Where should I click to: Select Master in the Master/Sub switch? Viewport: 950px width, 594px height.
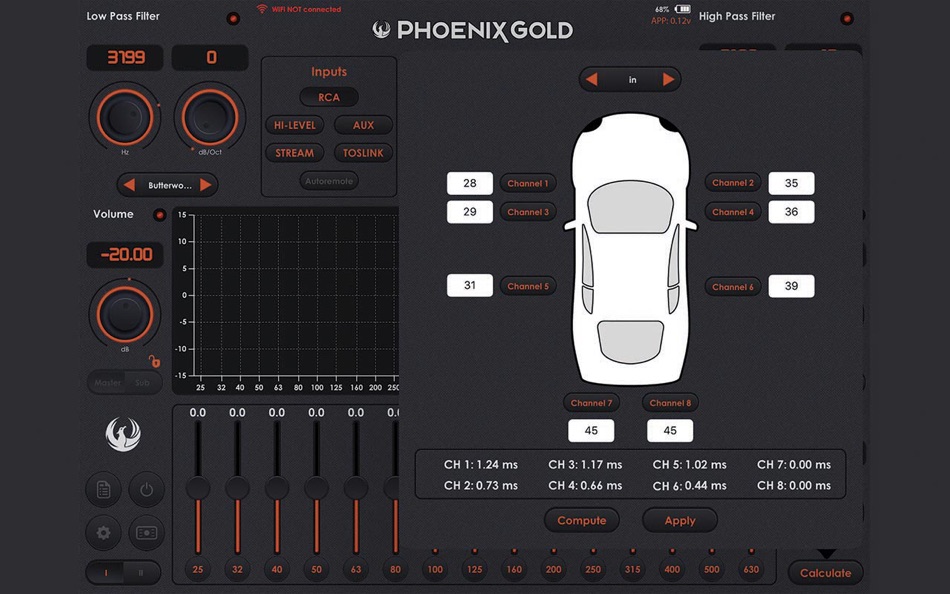click(107, 382)
